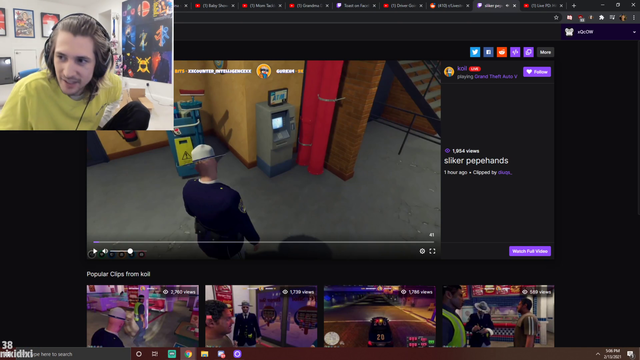The height and width of the screenshot is (360, 640).
Task: Close the sliker pepehands tab
Action: [514, 6]
